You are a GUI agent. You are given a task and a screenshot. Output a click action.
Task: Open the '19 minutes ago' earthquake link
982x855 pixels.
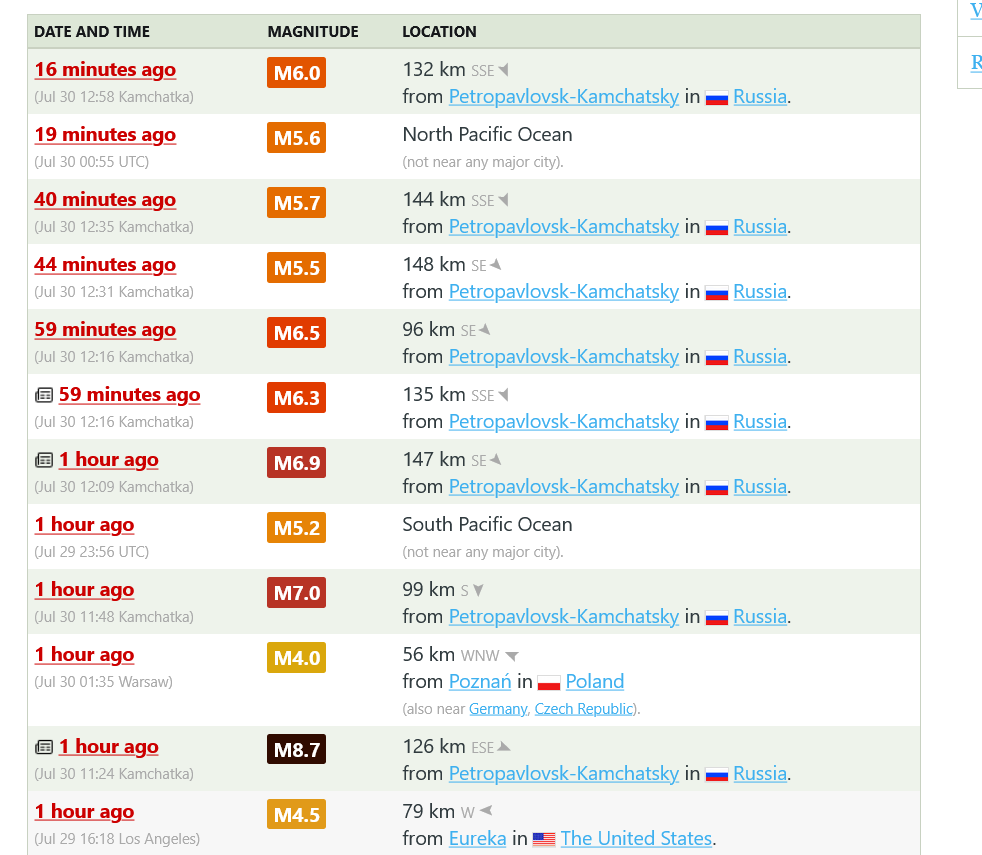coord(105,135)
